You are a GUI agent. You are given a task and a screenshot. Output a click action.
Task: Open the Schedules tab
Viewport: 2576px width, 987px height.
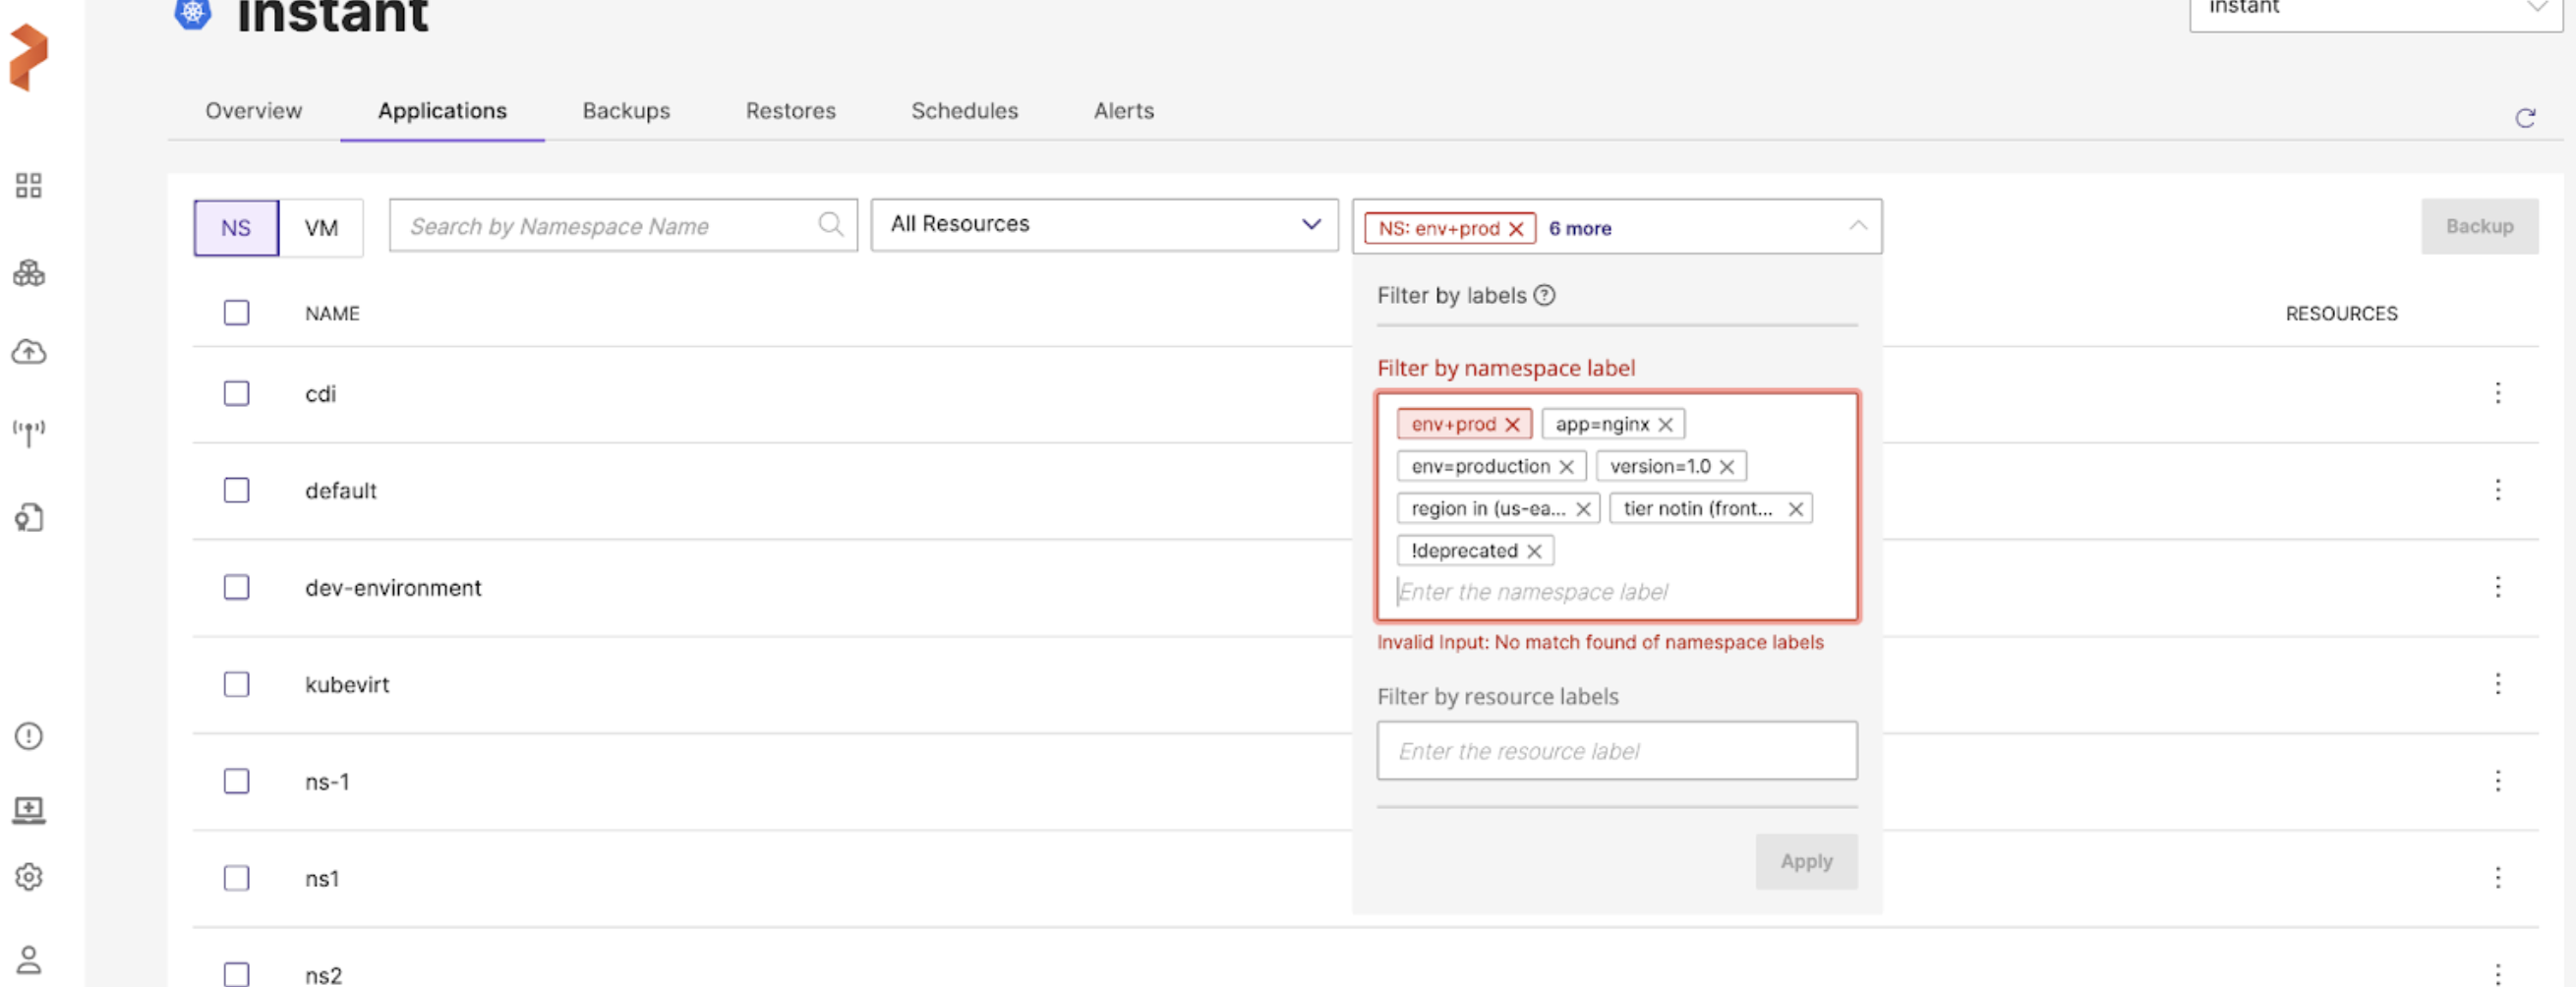click(964, 111)
